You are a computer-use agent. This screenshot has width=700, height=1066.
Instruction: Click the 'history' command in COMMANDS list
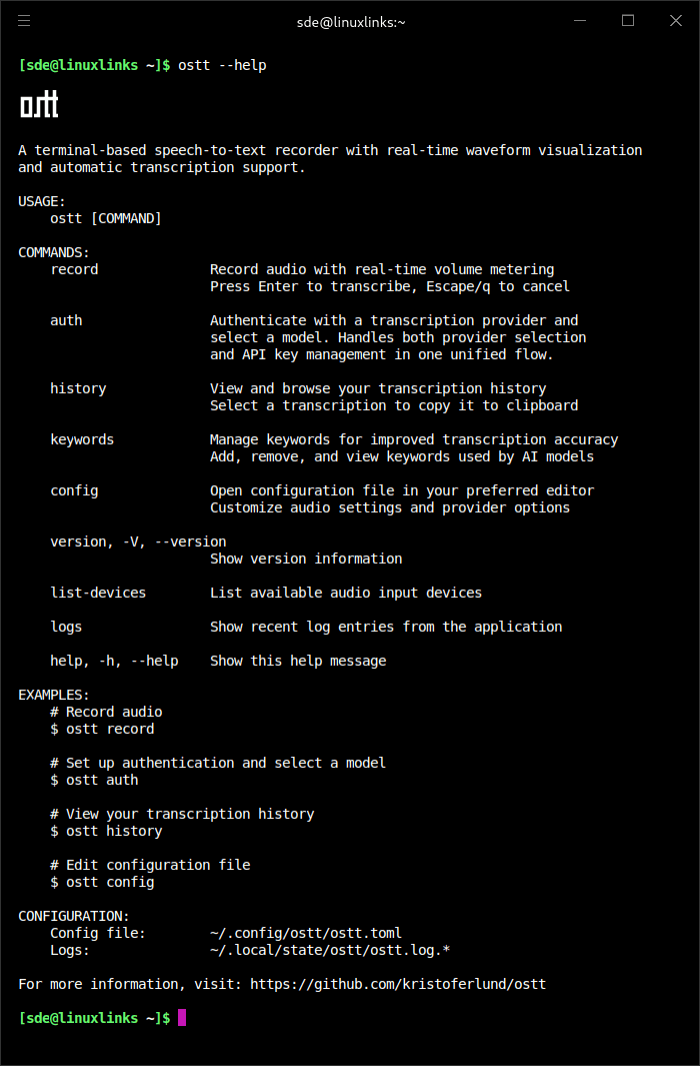pyautogui.click(x=78, y=388)
